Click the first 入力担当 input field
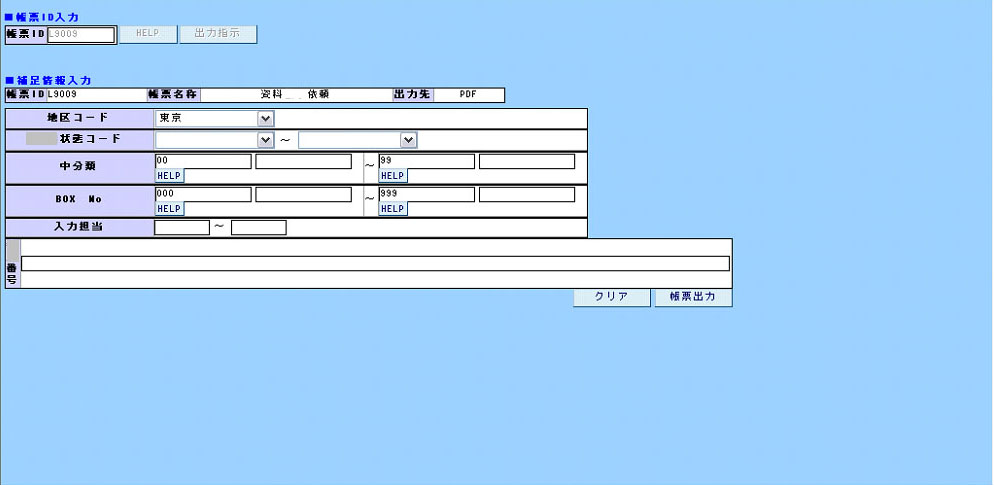Screen dimensions: 994x485 [x=182, y=227]
